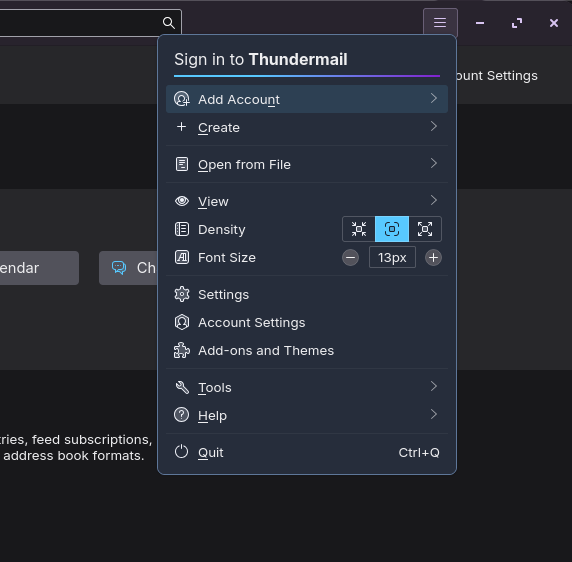Click the Font Size label text
The width and height of the screenshot is (572, 562).
click(x=227, y=257)
